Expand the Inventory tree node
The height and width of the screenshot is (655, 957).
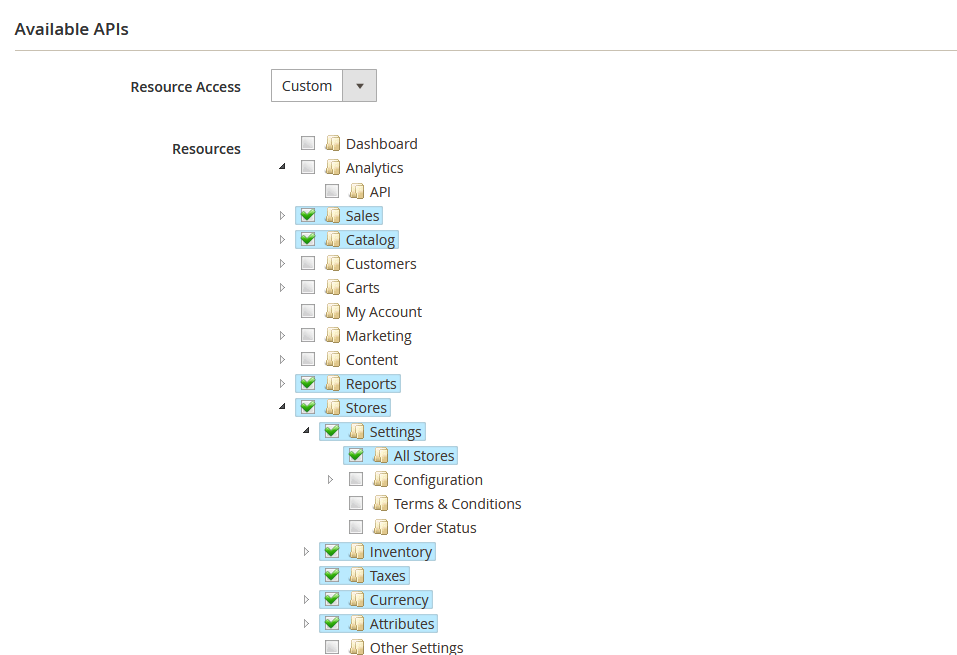pyautogui.click(x=306, y=551)
